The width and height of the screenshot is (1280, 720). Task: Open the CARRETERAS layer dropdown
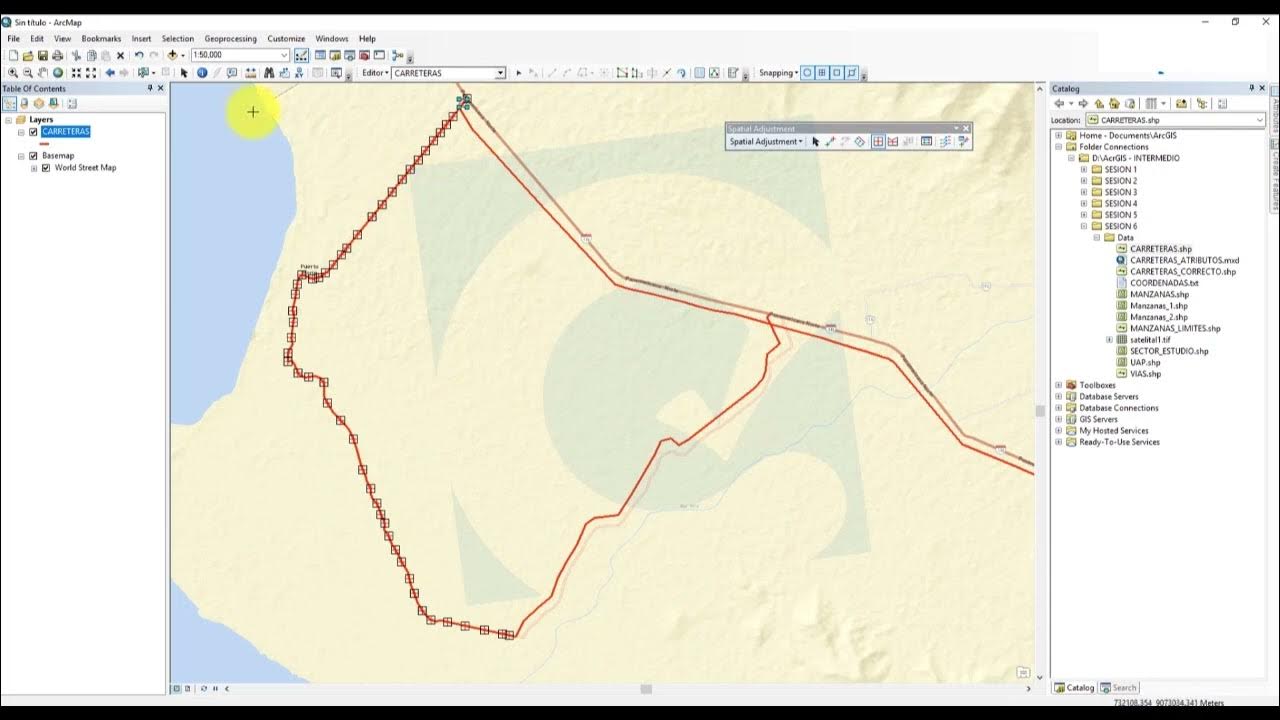tap(500, 73)
